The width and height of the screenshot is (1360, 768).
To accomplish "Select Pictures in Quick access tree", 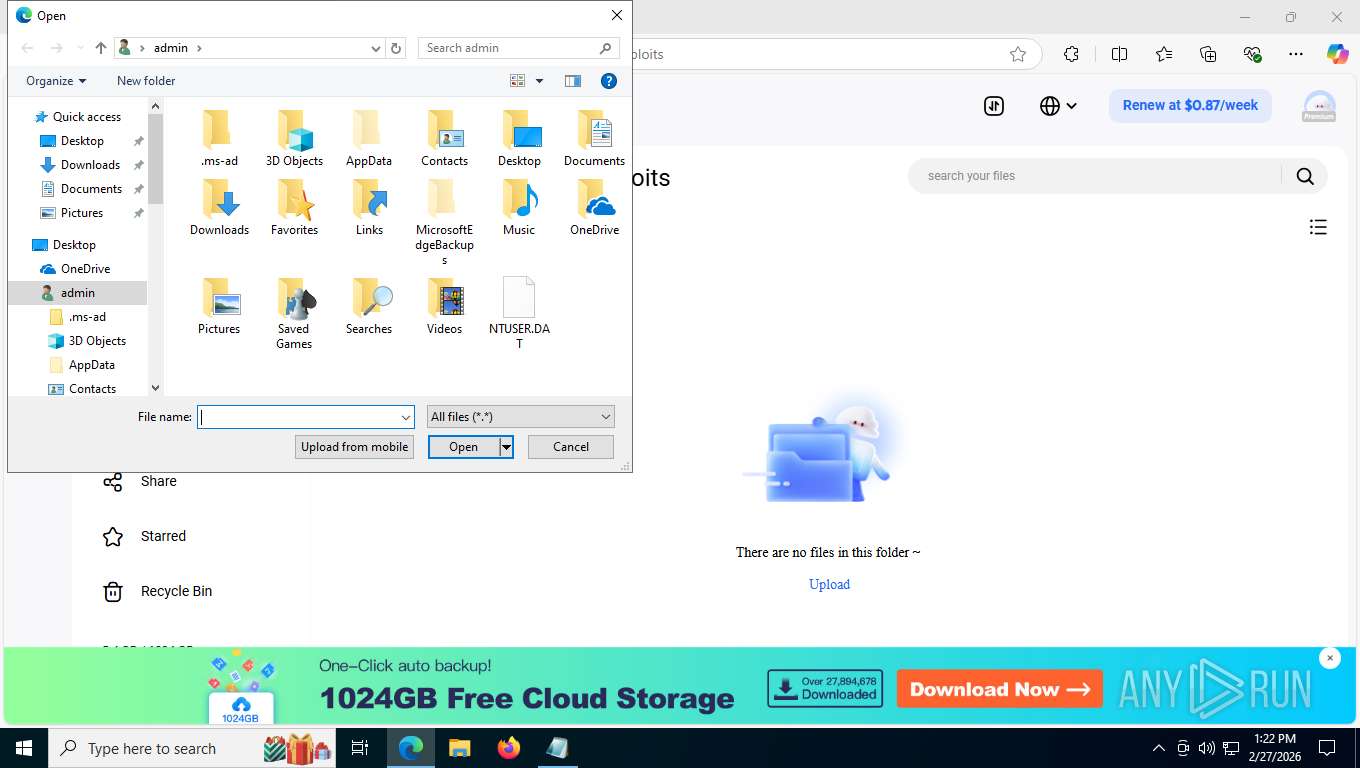I will click(x=82, y=213).
